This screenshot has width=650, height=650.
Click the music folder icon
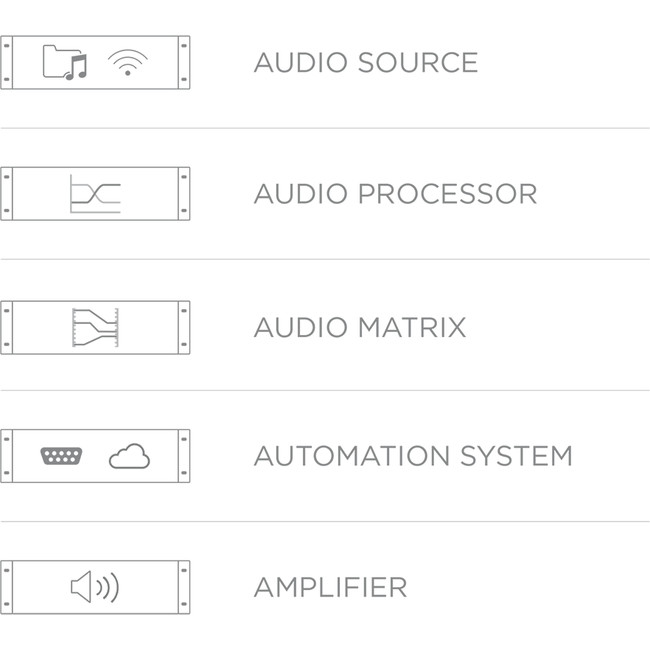[65, 63]
